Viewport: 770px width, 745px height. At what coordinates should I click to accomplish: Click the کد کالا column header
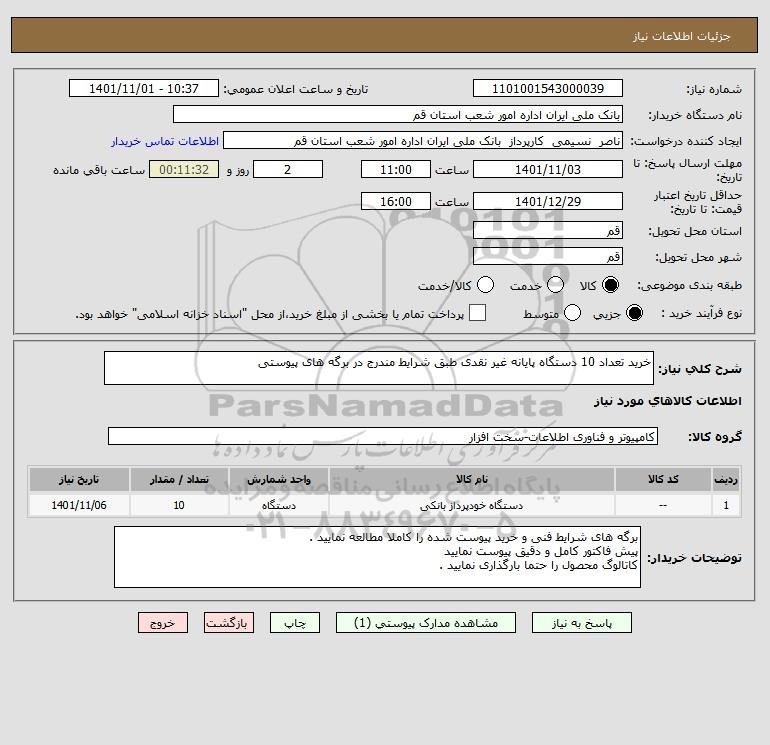(x=663, y=479)
